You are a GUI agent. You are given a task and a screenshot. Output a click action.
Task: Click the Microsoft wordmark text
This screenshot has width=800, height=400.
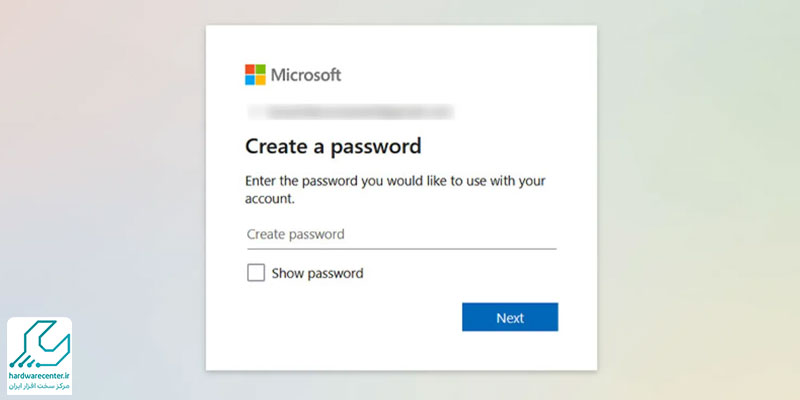pyautogui.click(x=306, y=75)
